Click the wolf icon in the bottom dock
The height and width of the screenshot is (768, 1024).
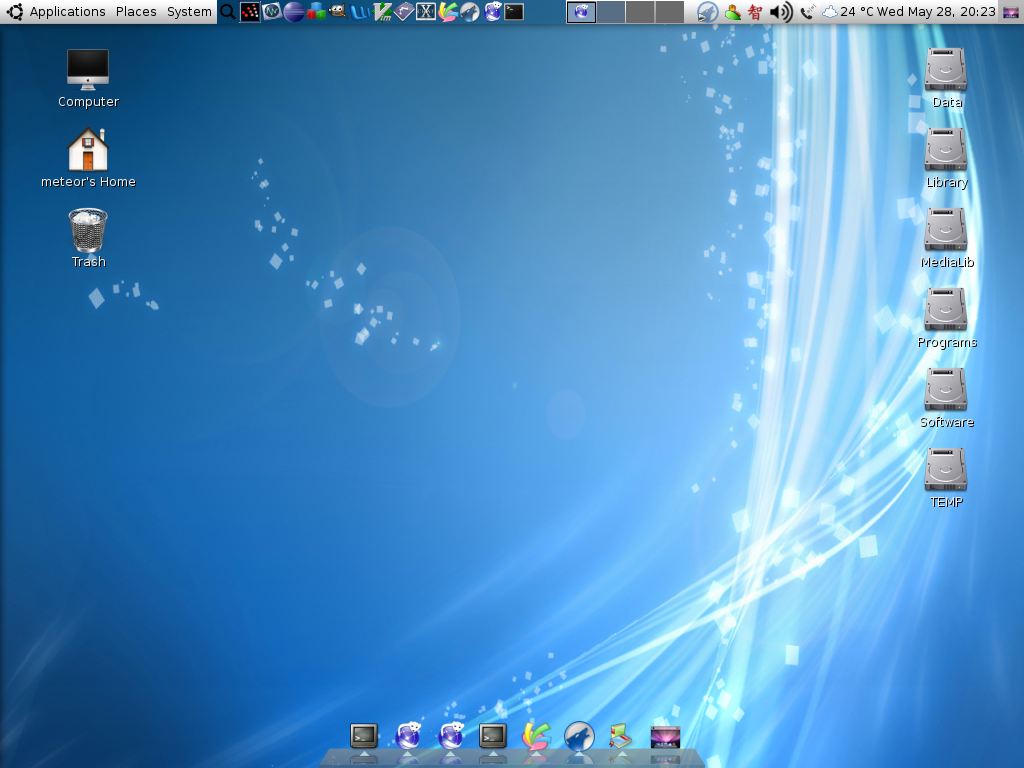coord(579,736)
